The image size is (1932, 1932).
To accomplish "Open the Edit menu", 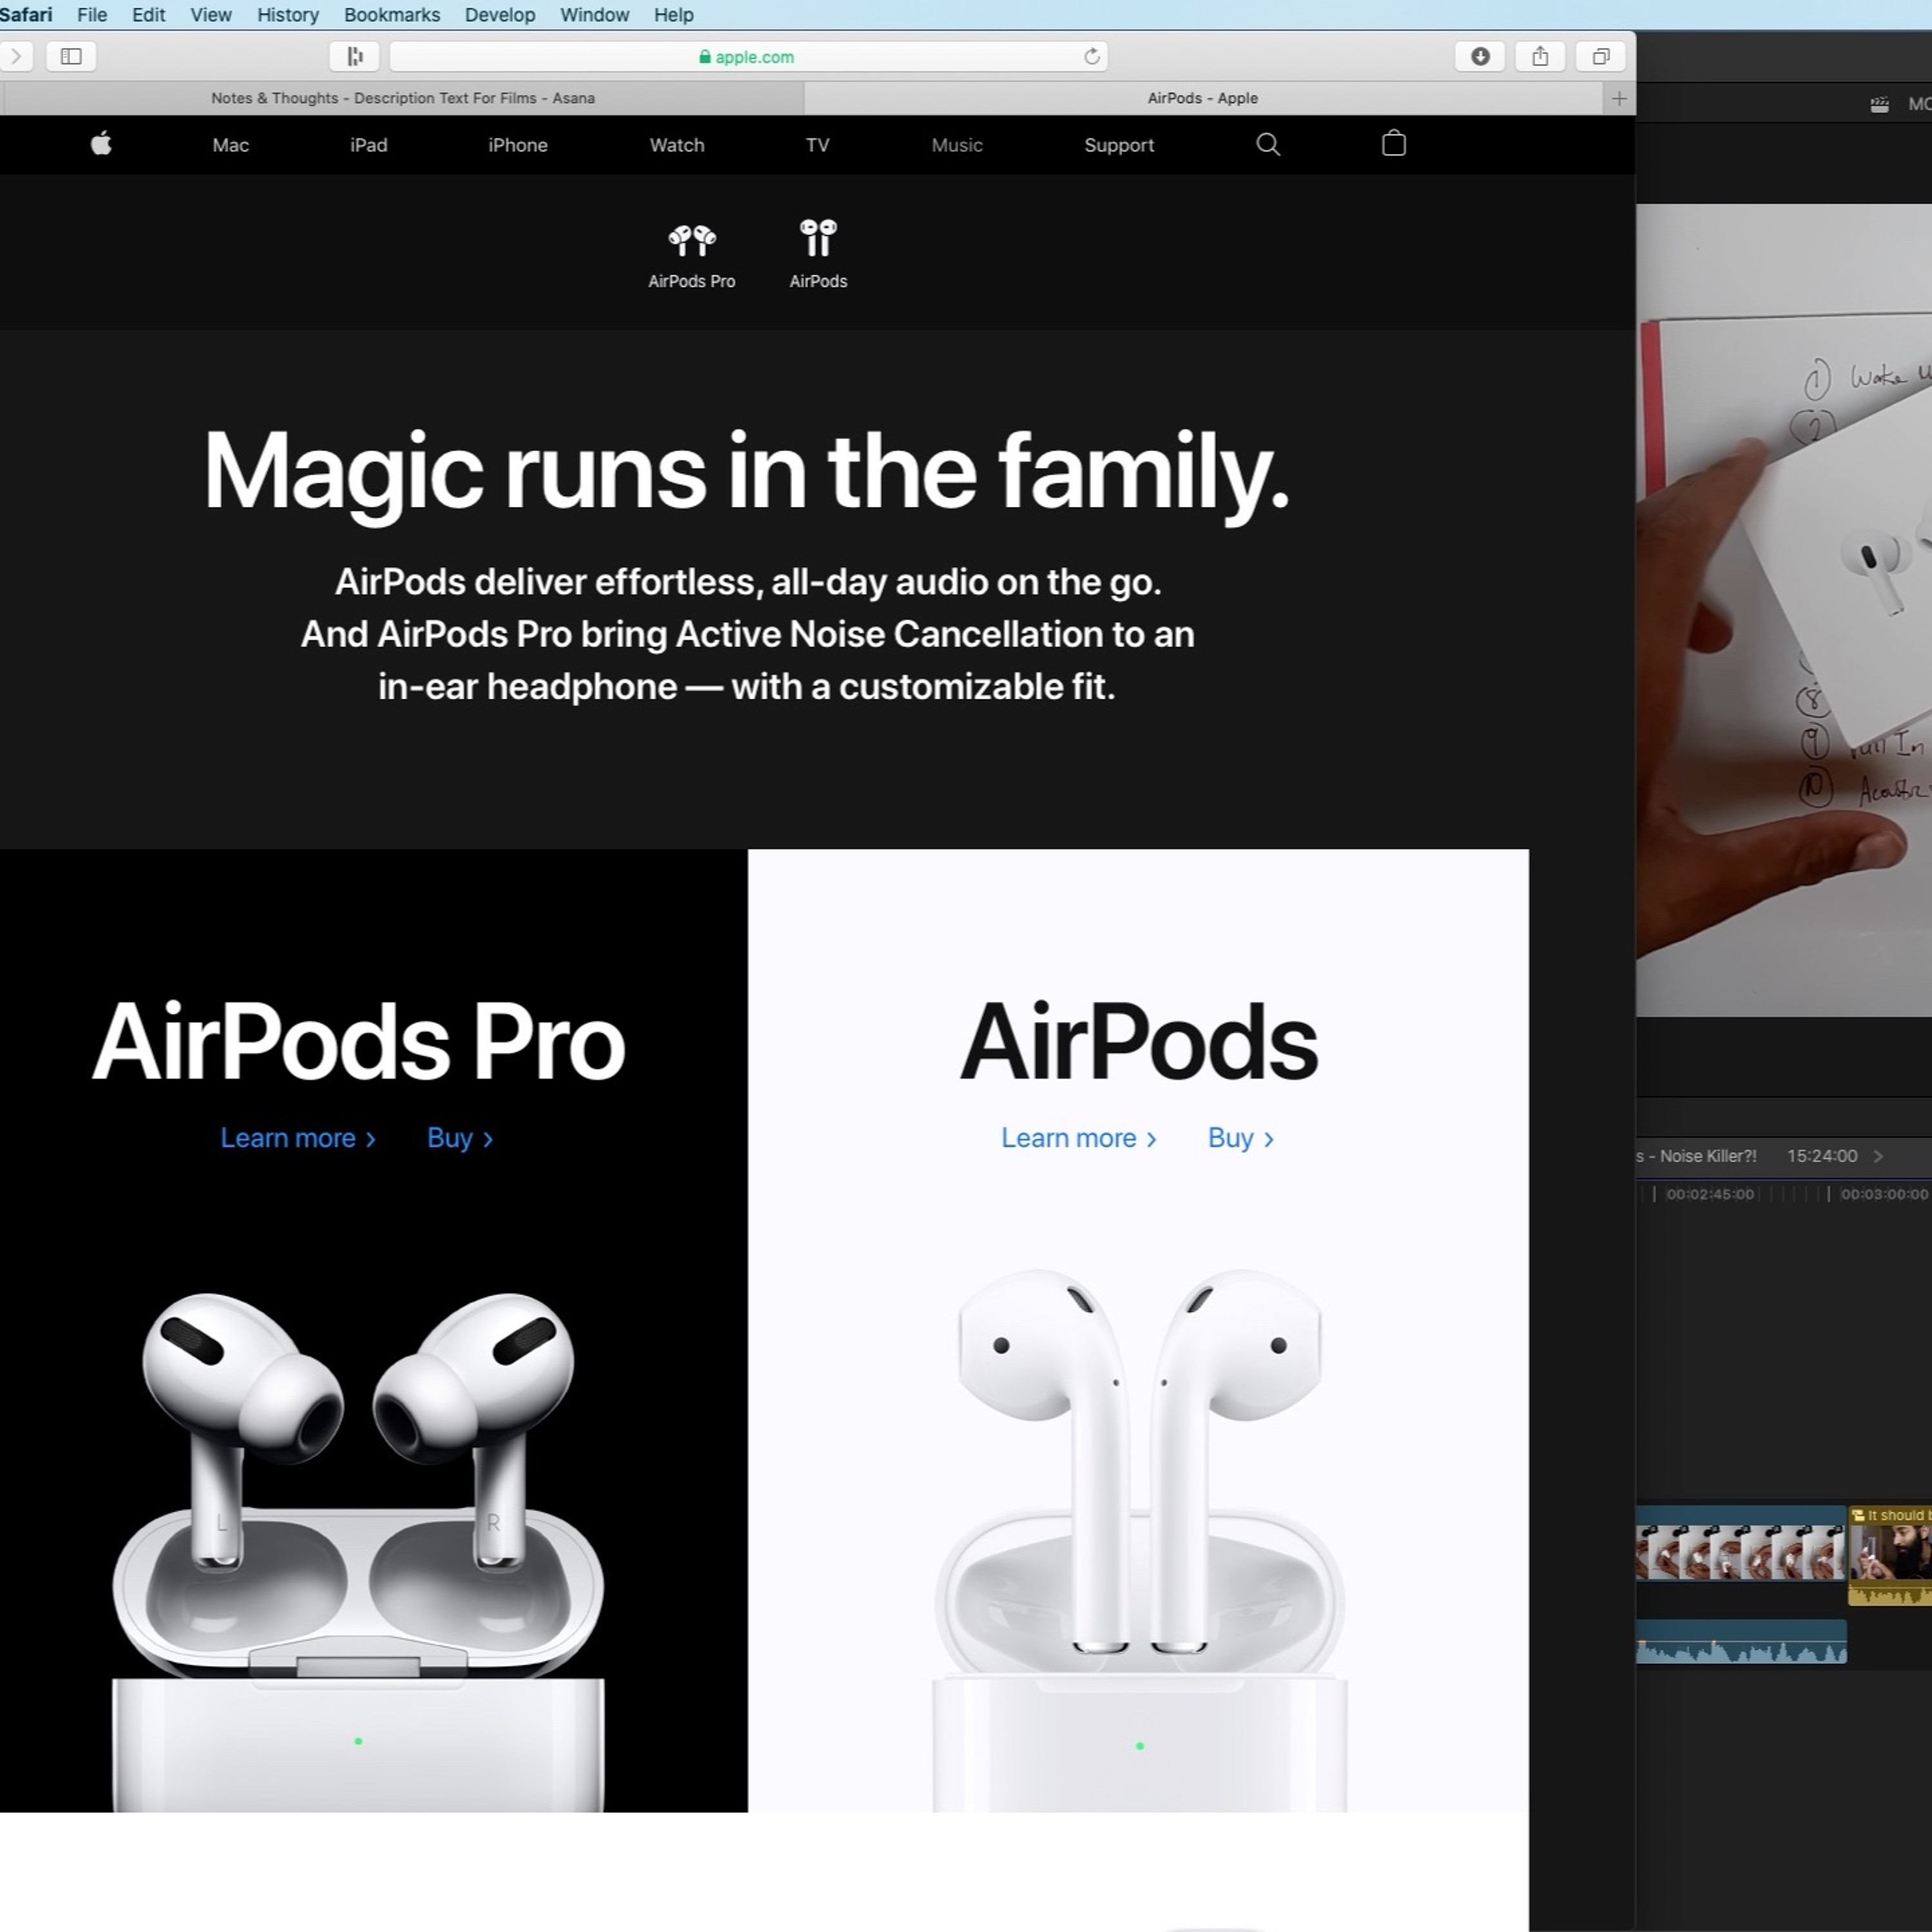I will (x=148, y=15).
